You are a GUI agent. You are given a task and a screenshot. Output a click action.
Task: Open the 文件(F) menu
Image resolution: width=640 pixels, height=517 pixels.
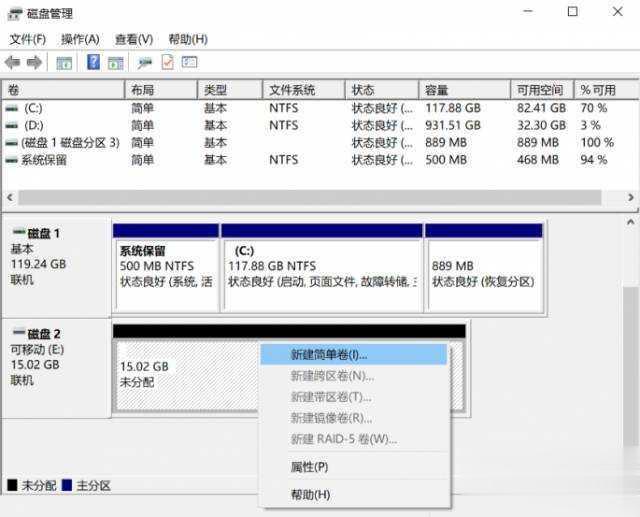[x=28, y=40]
